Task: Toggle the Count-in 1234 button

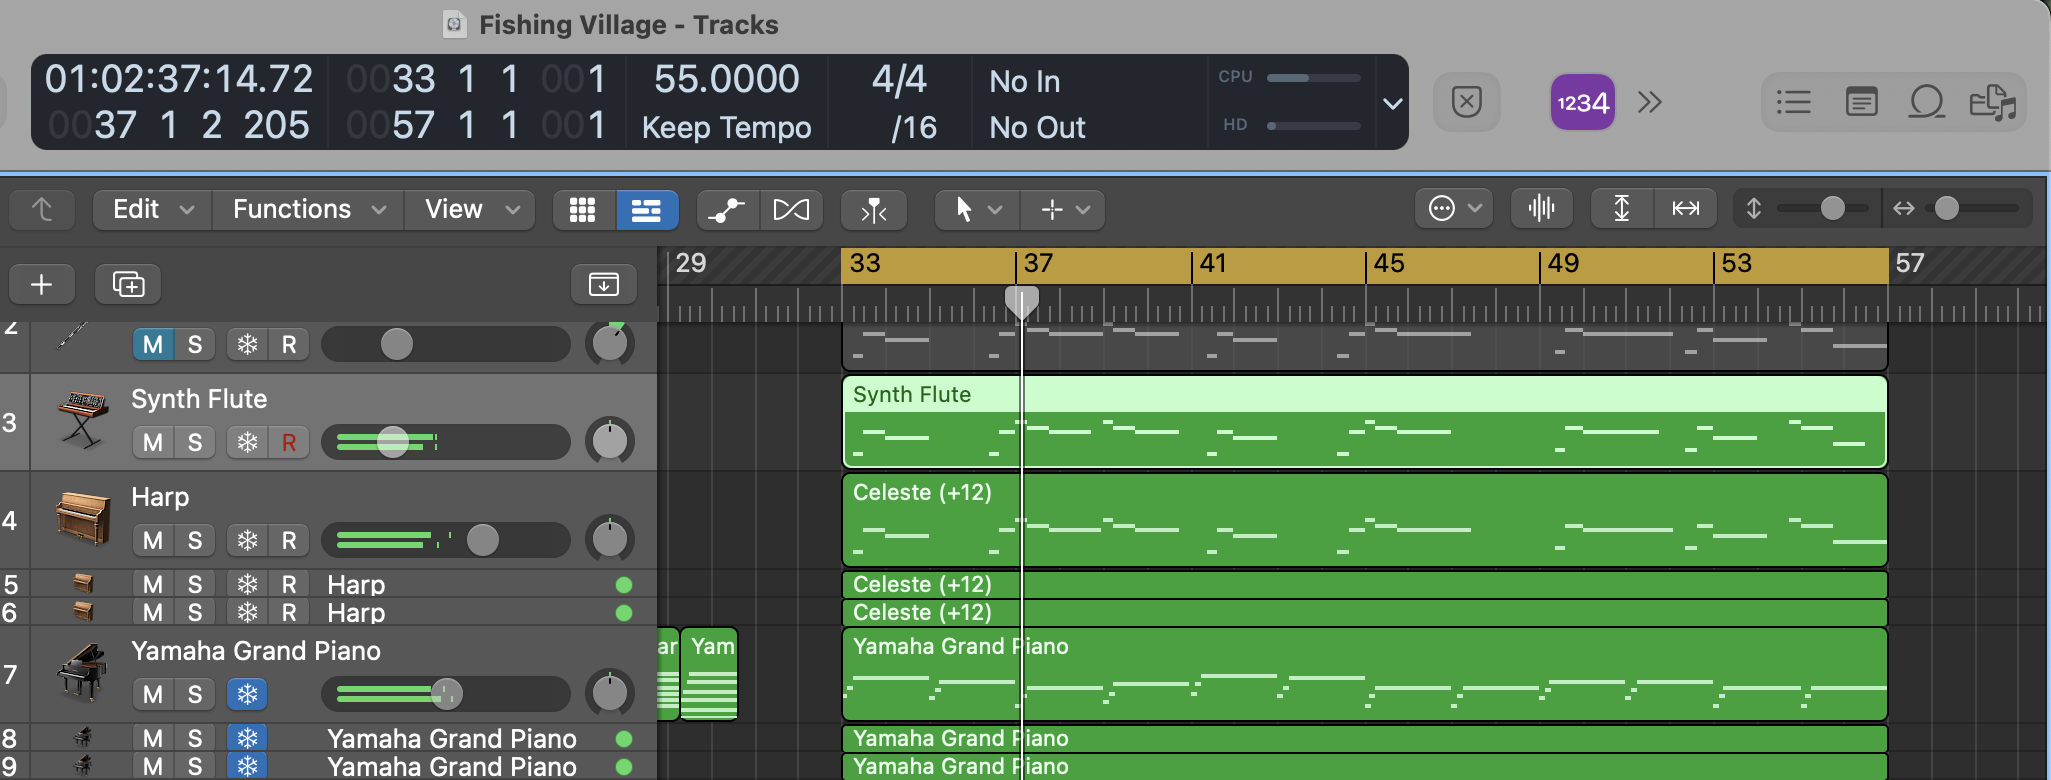Action: (1582, 102)
